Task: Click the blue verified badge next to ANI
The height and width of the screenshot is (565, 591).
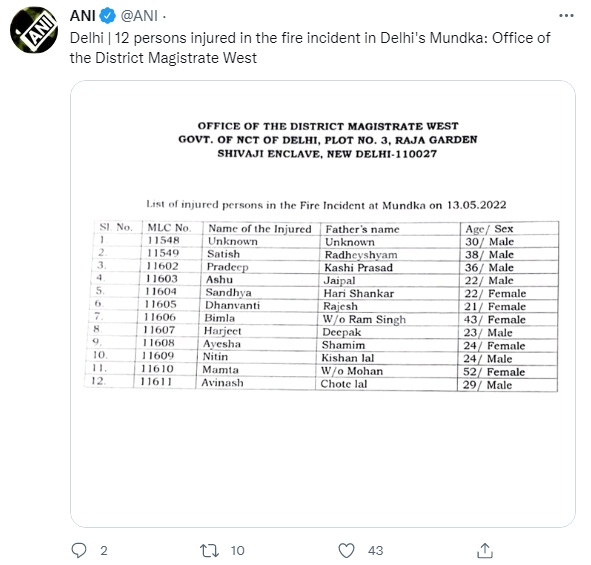Action: coord(107,16)
